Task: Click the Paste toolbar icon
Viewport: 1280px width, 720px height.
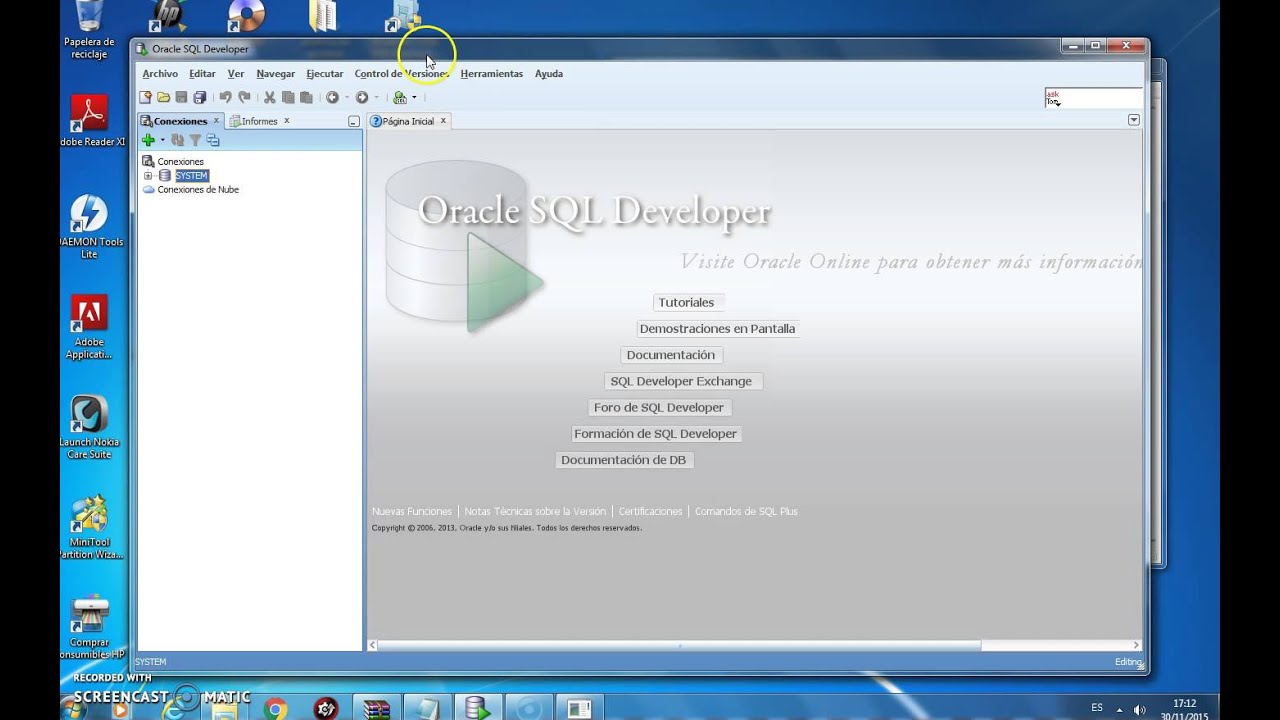Action: 306,97
